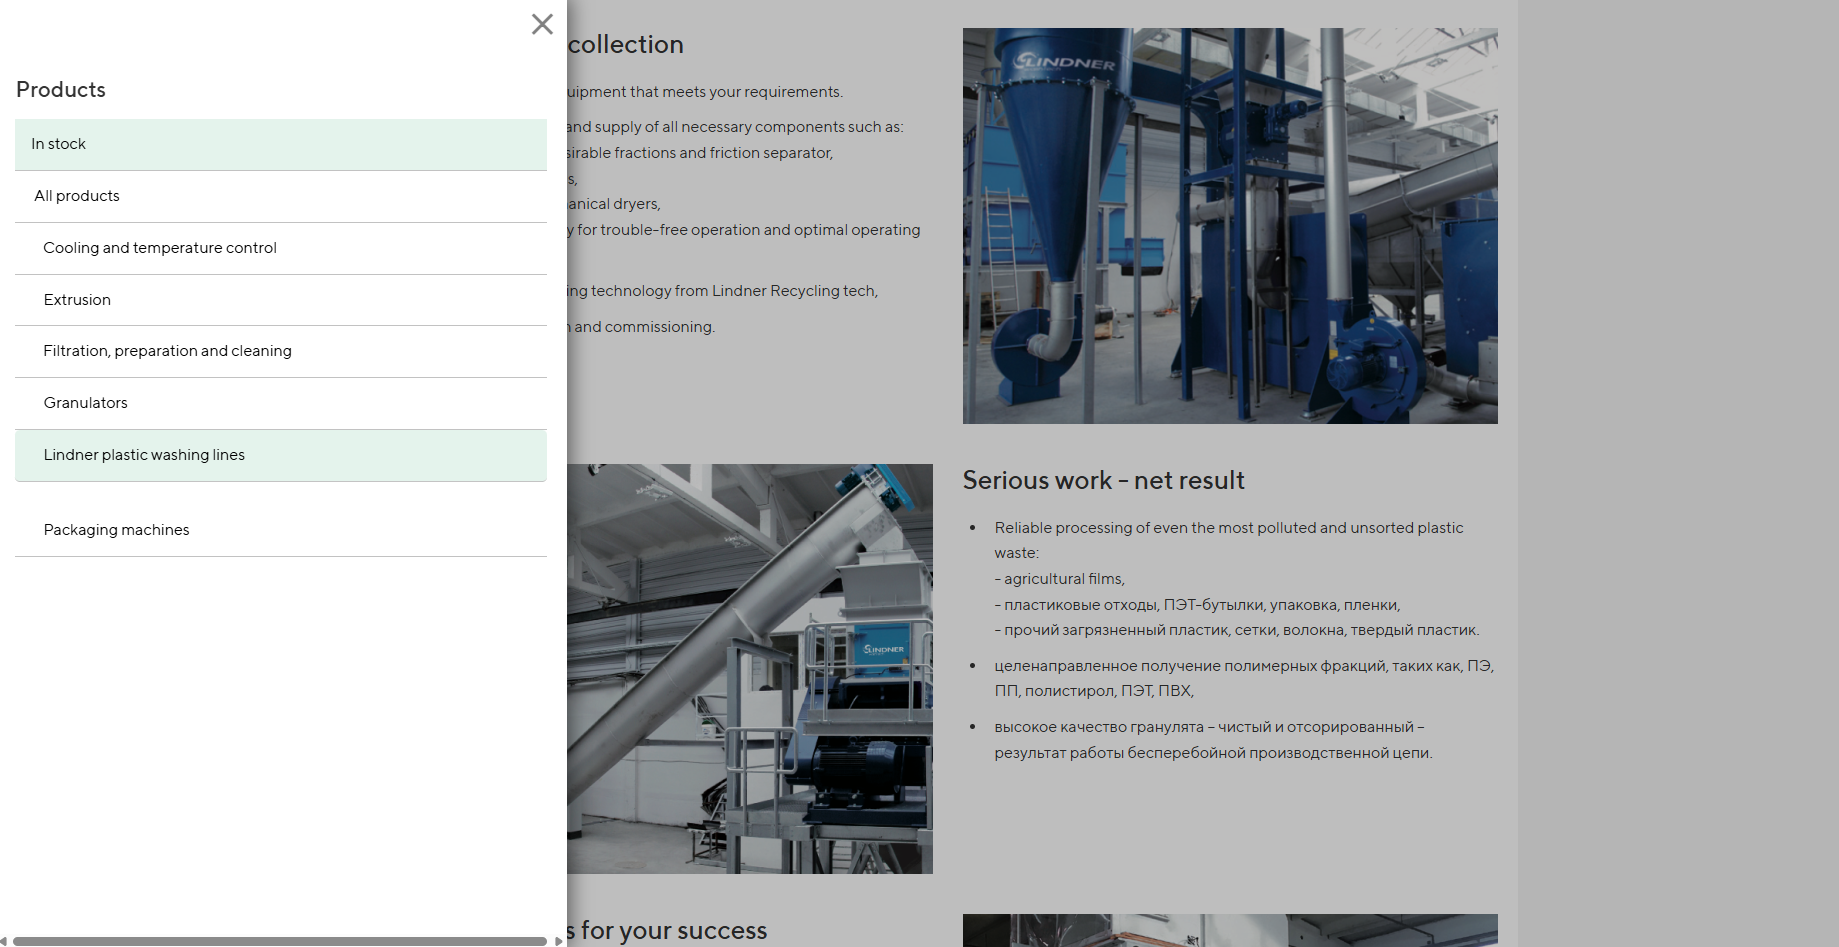
Task: Click the scrollbar right arrow
Action: tap(558, 941)
